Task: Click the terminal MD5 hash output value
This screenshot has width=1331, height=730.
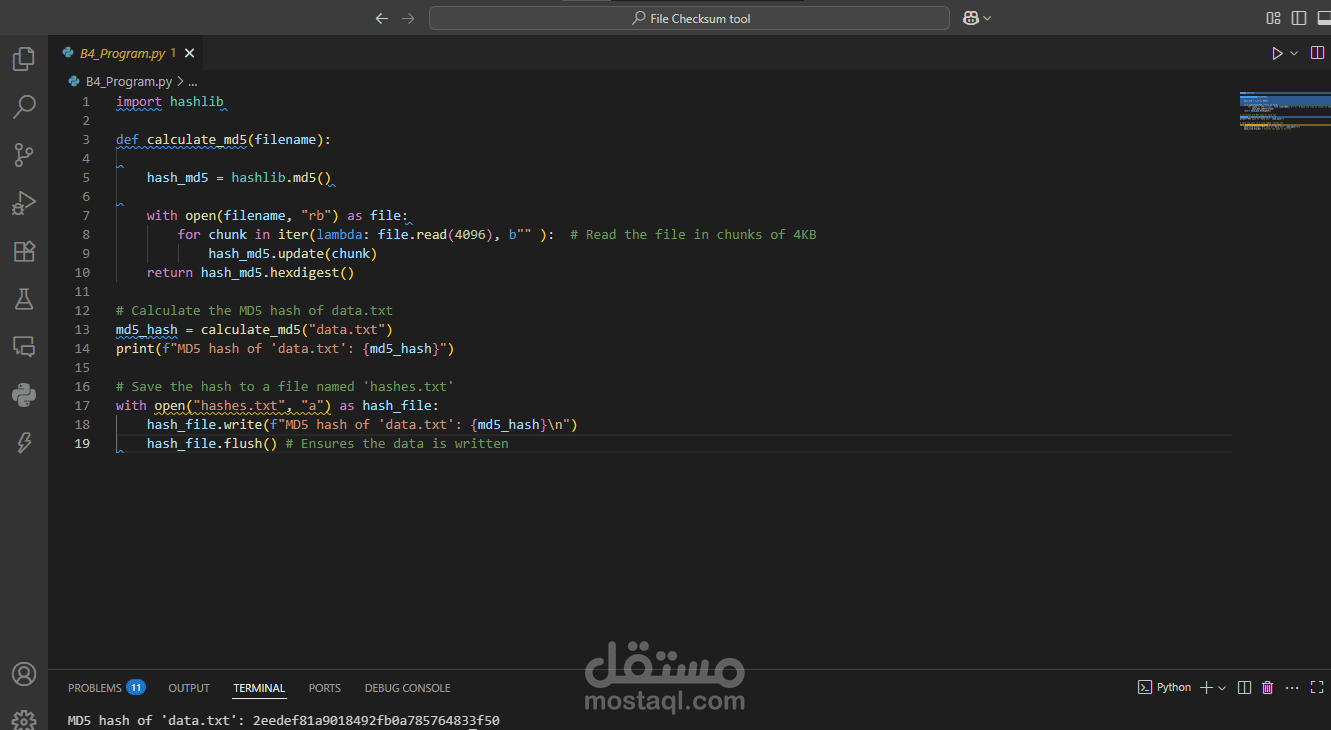Action: click(376, 720)
